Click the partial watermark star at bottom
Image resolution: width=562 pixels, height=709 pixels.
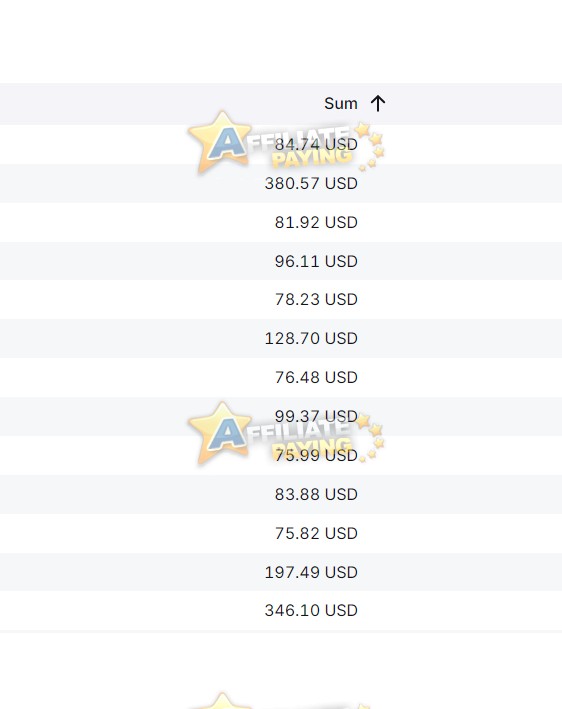coord(222,700)
